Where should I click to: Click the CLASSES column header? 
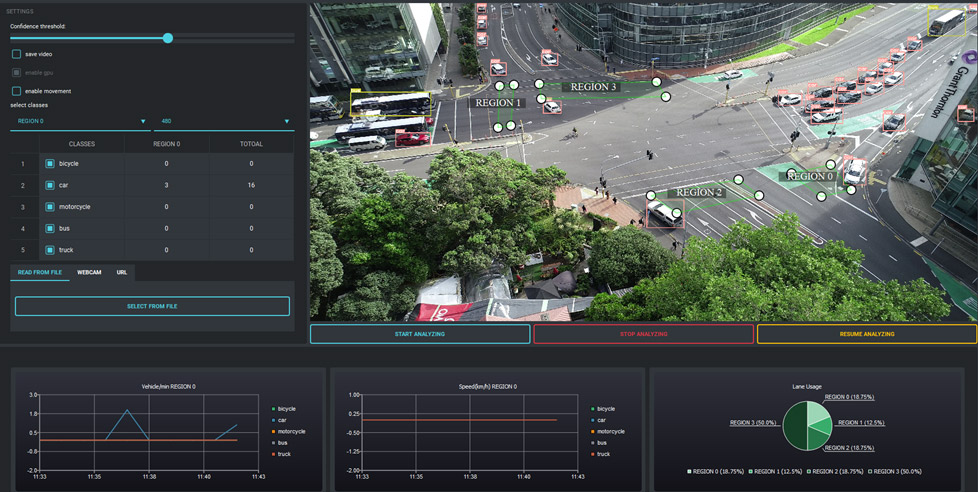click(82, 144)
